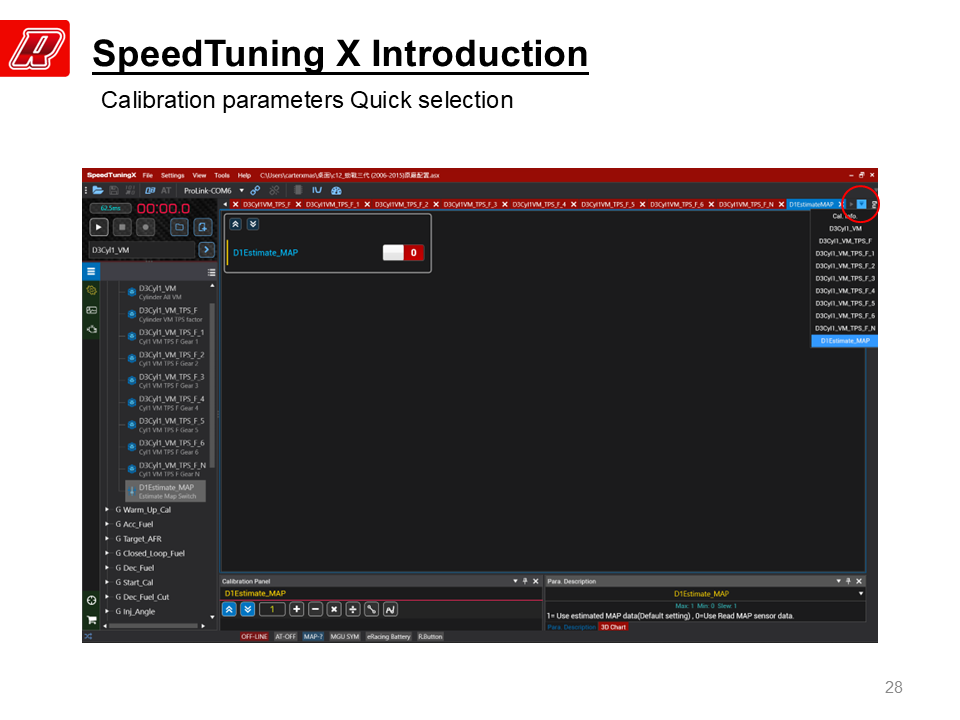Open the log folder button
The image size is (960, 720).
(179, 227)
